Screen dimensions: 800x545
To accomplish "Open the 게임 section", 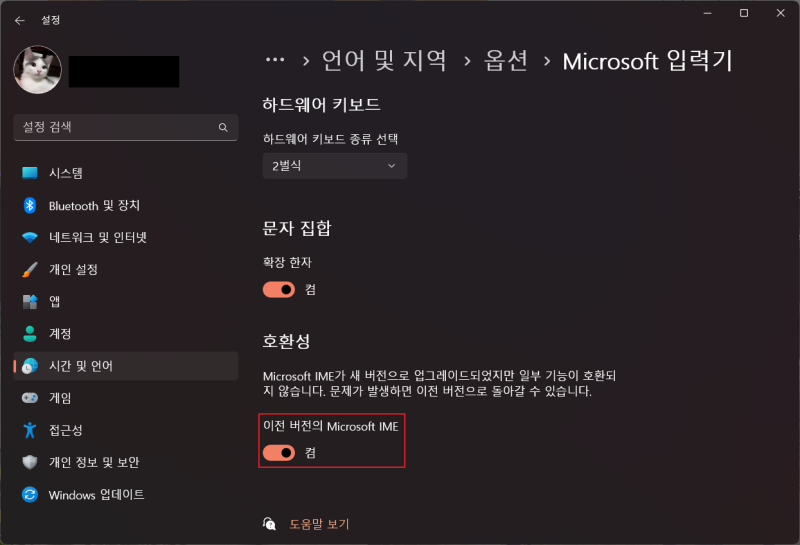I will (126, 398).
